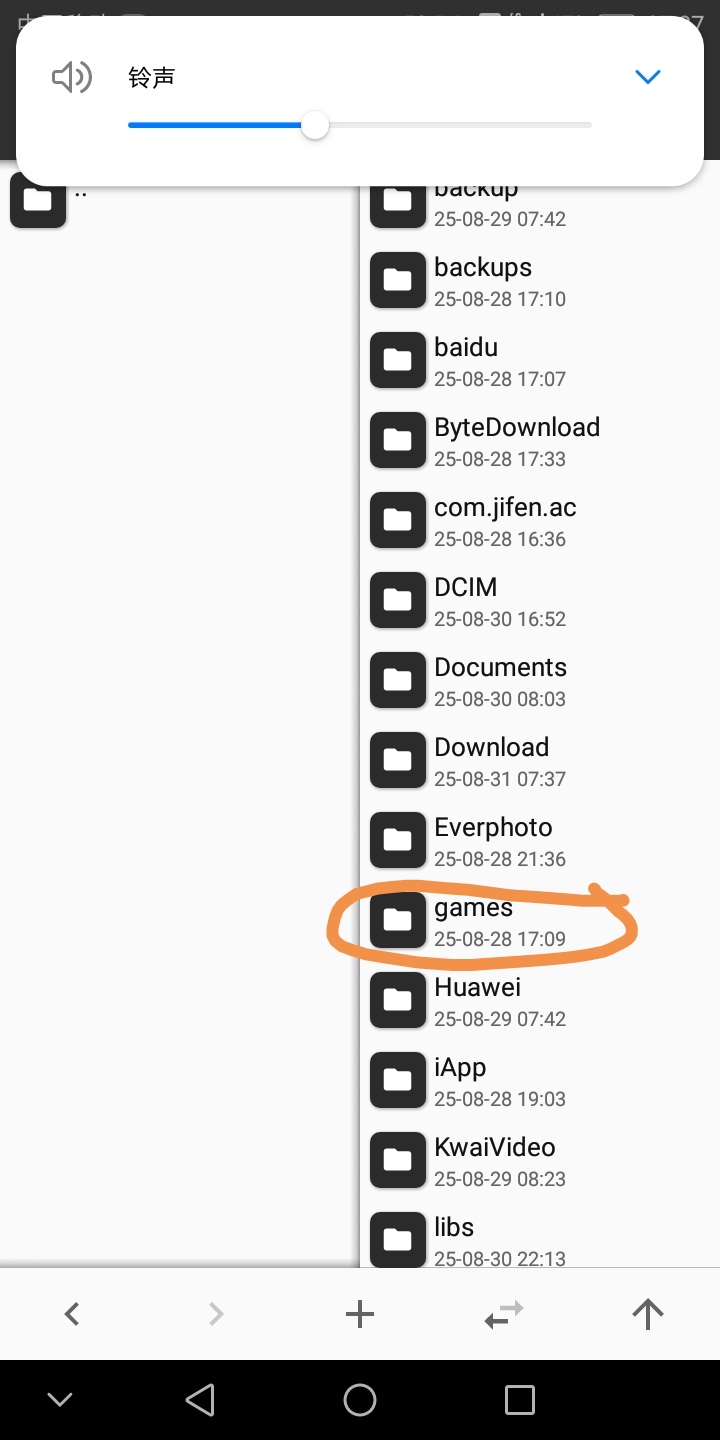
Task: Open the Download folder
Action: pos(540,760)
